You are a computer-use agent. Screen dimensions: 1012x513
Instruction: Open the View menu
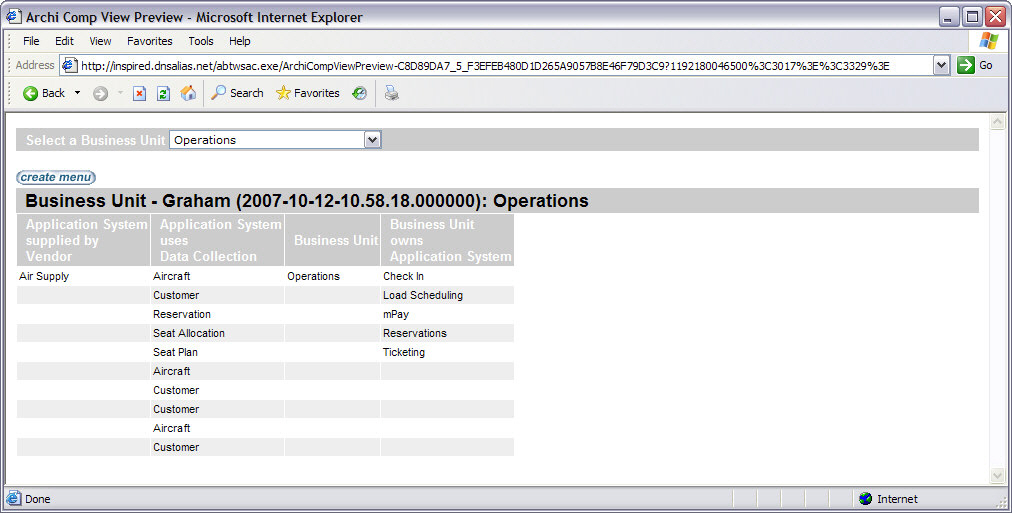pos(100,41)
